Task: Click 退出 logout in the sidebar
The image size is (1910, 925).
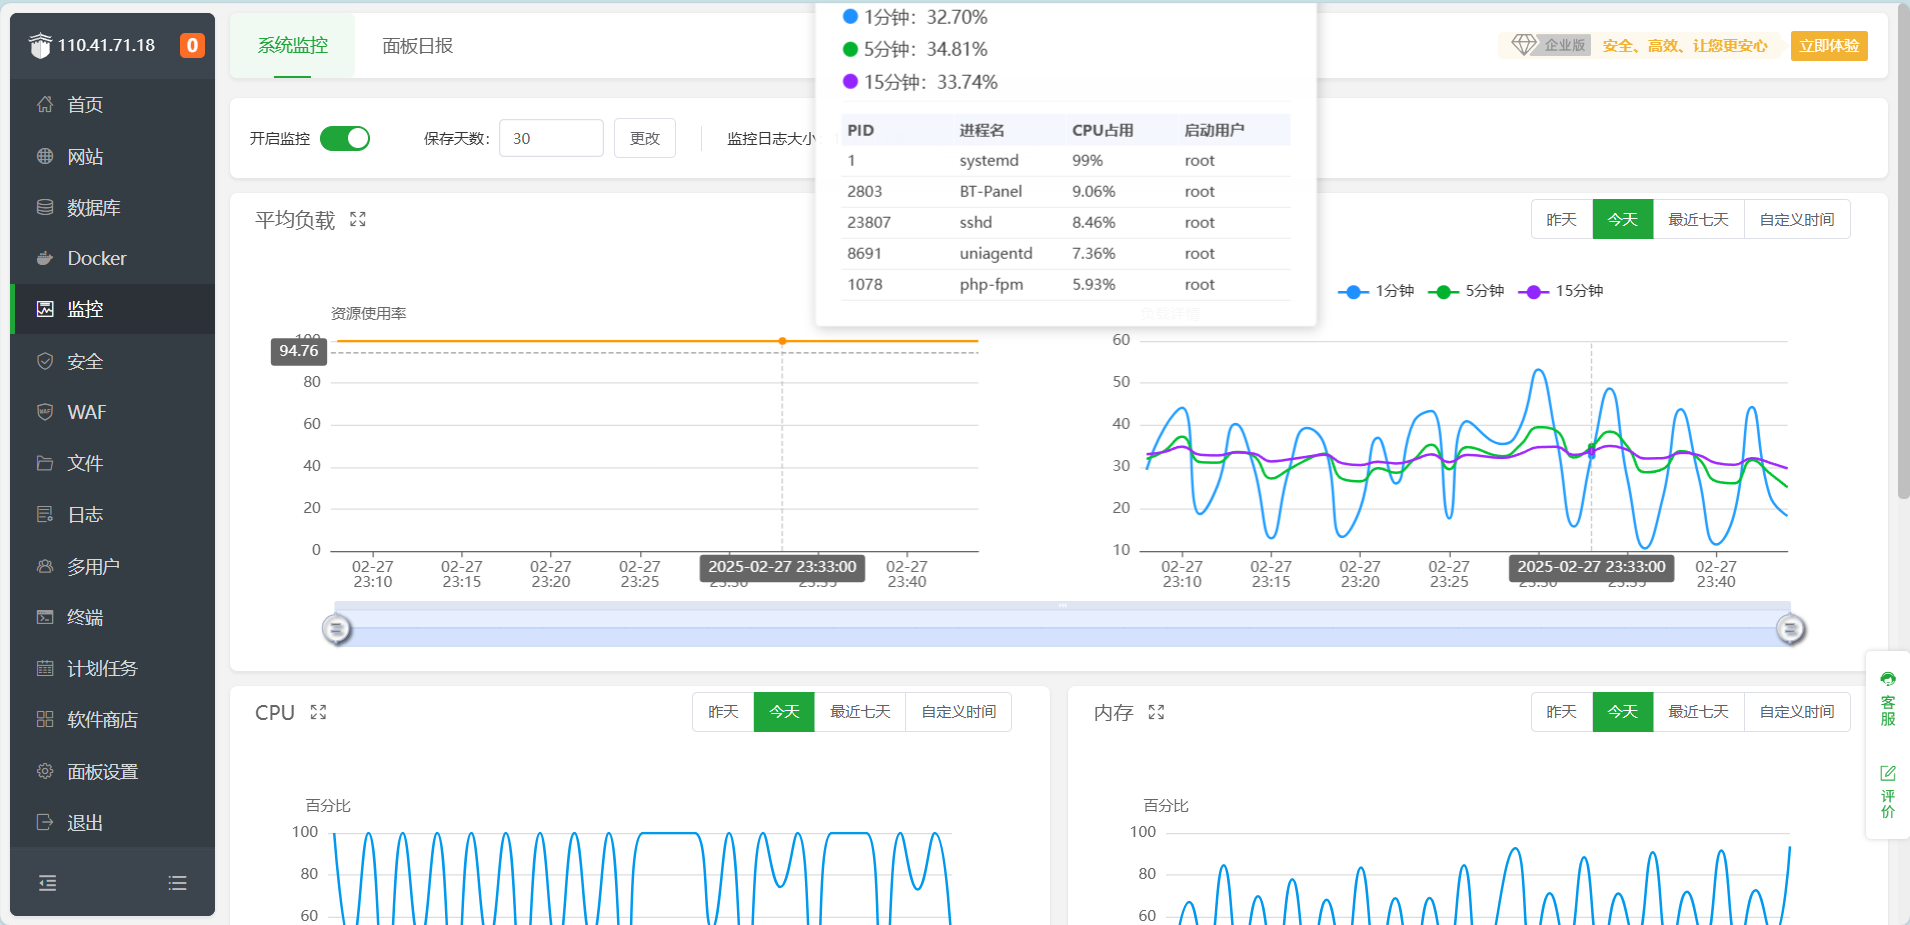Action: tap(112, 822)
